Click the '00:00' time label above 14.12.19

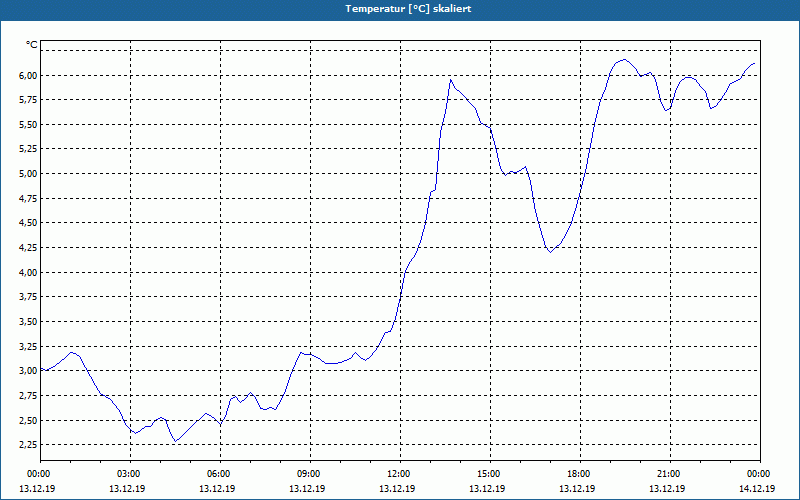pos(759,474)
